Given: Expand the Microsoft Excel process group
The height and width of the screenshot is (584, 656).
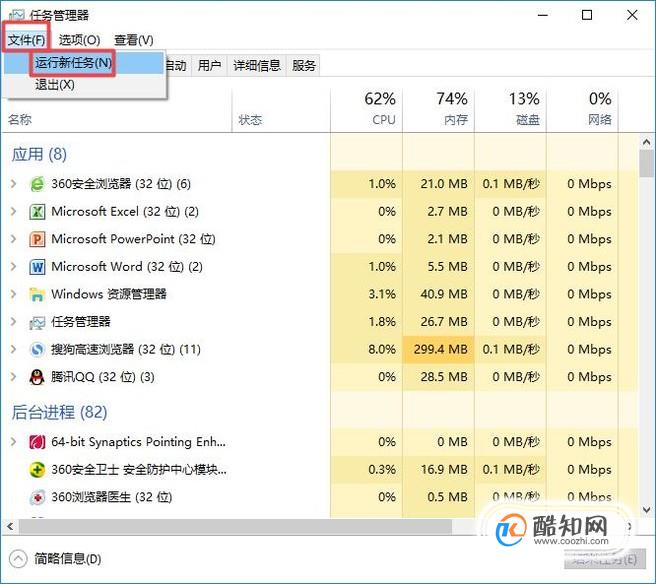Looking at the screenshot, I should (14, 211).
